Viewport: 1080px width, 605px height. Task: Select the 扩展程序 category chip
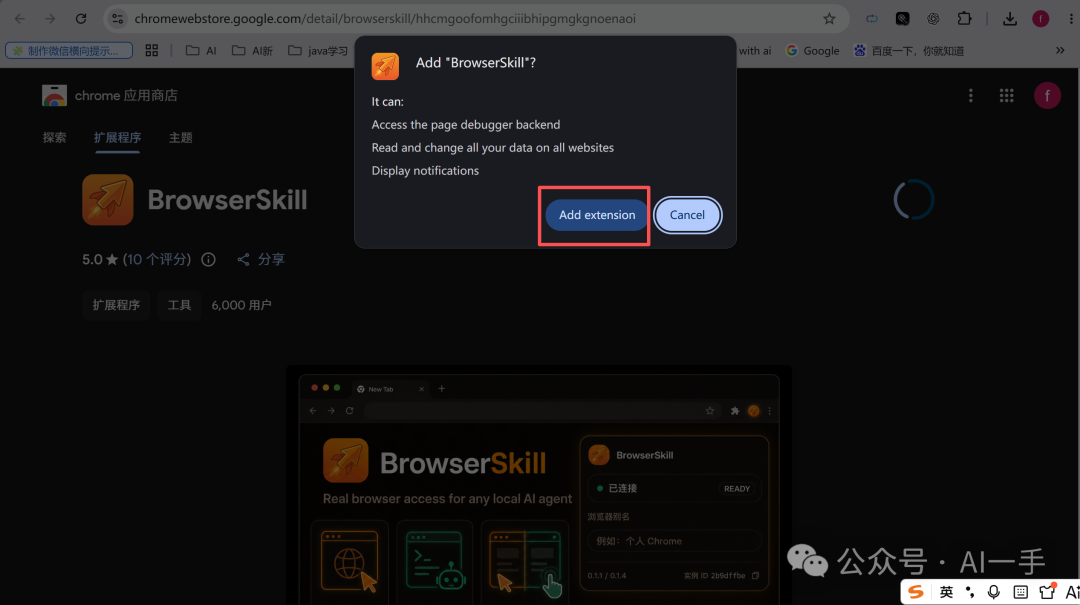click(x=116, y=305)
